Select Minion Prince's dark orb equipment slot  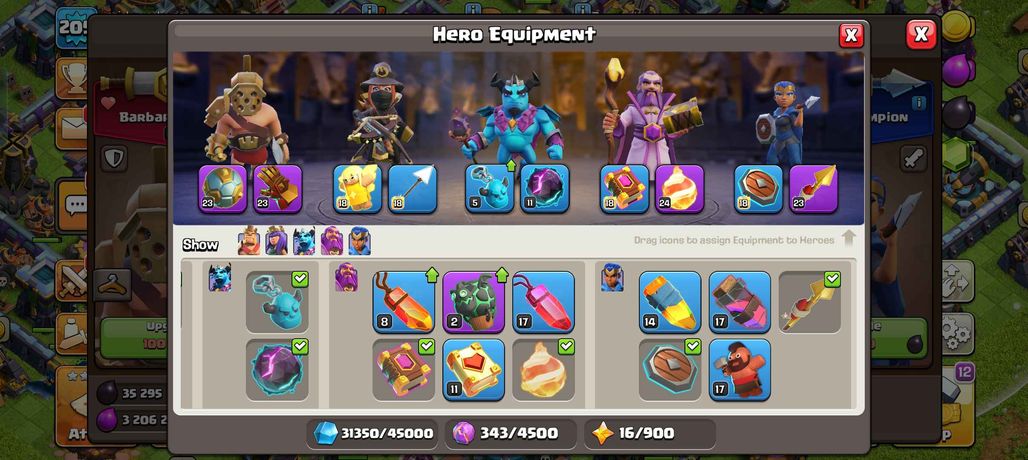[x=545, y=189]
